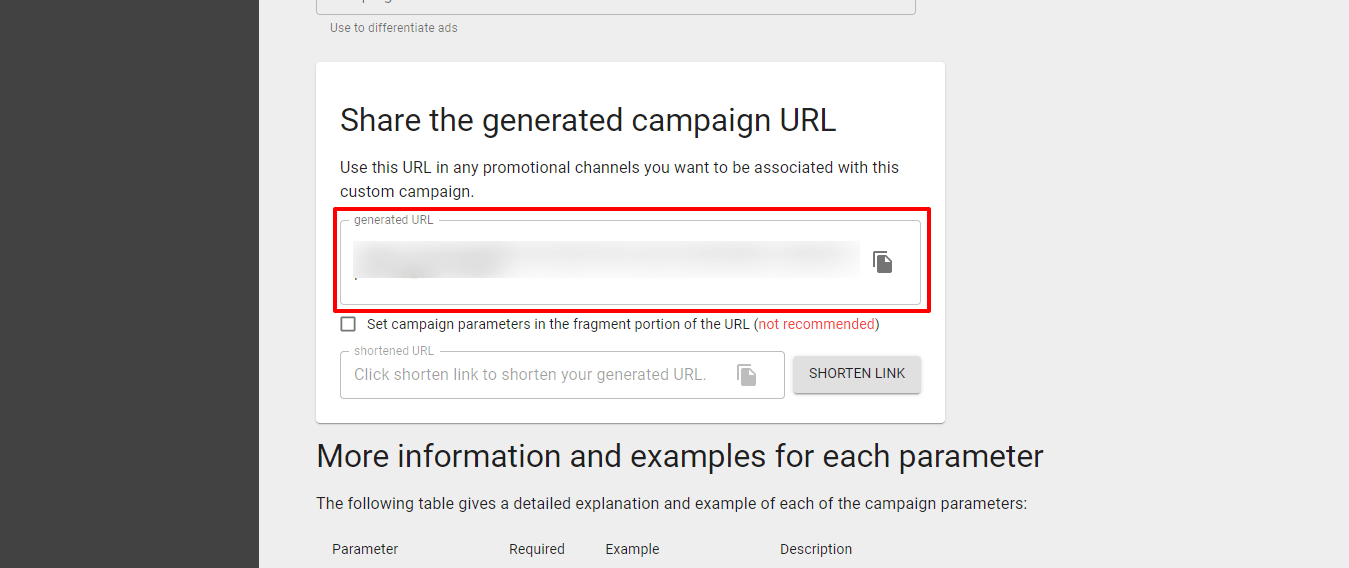
Task: Click 'The following table gives a detailed explanation' text
Action: pos(672,504)
